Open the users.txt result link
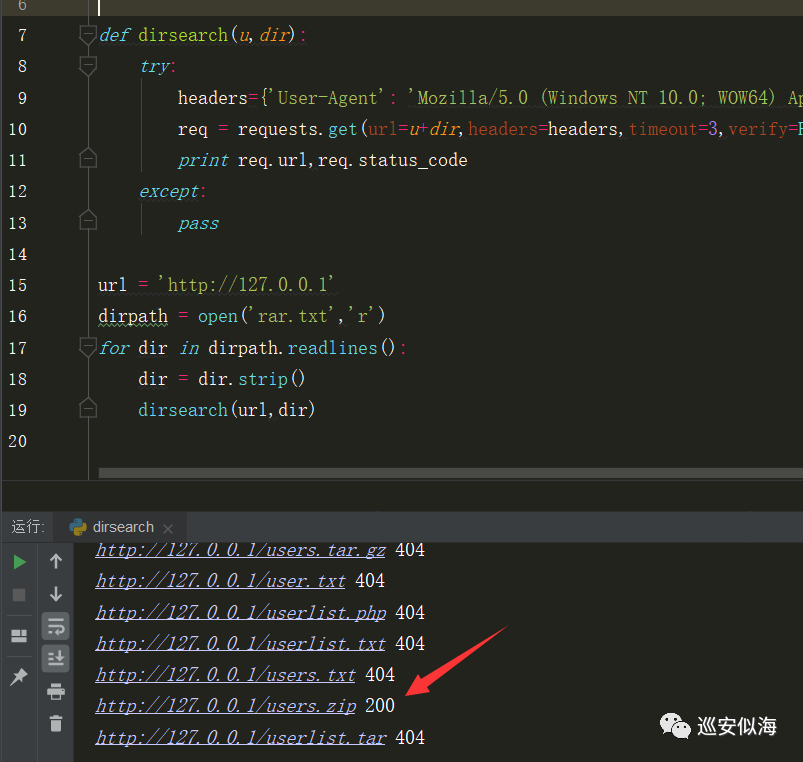 (226, 675)
